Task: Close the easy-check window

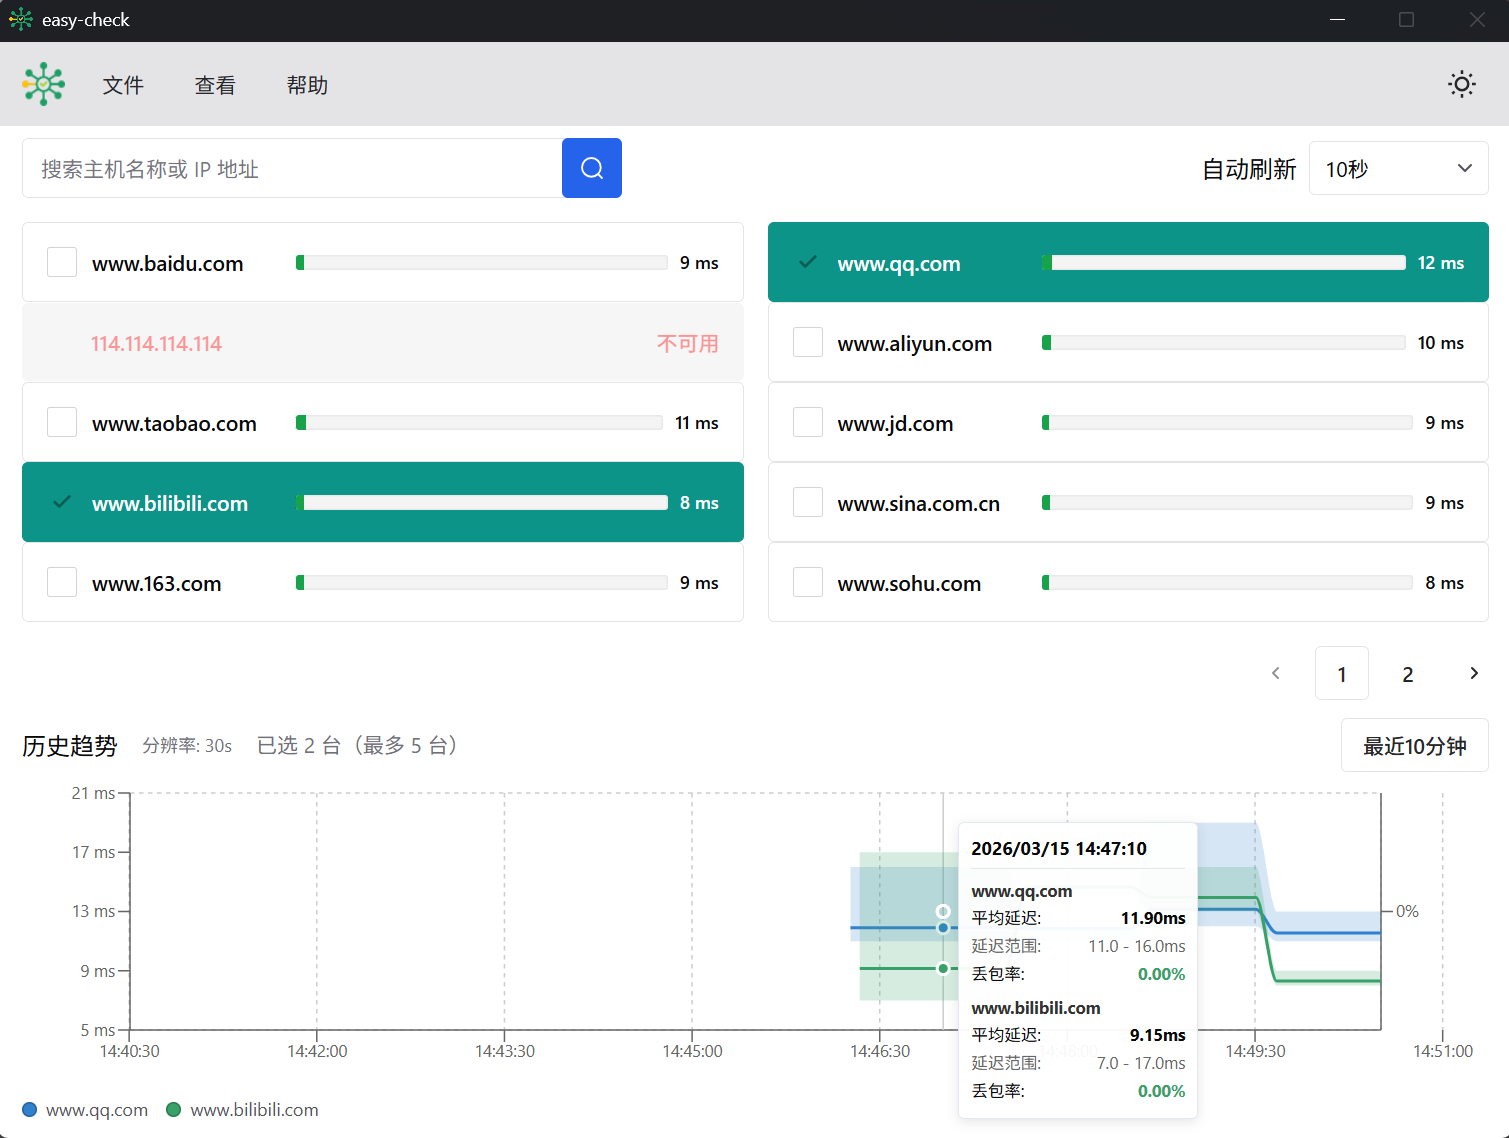Action: (1477, 20)
